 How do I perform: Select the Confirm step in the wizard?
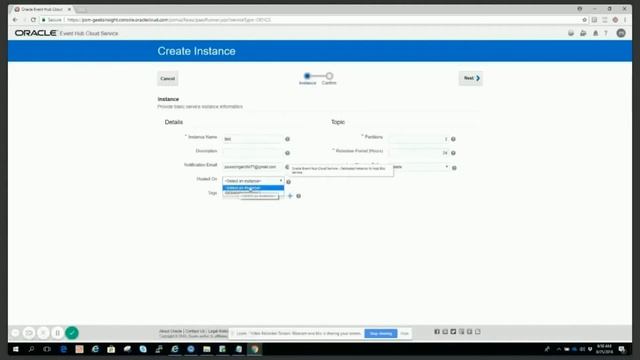coord(329,76)
